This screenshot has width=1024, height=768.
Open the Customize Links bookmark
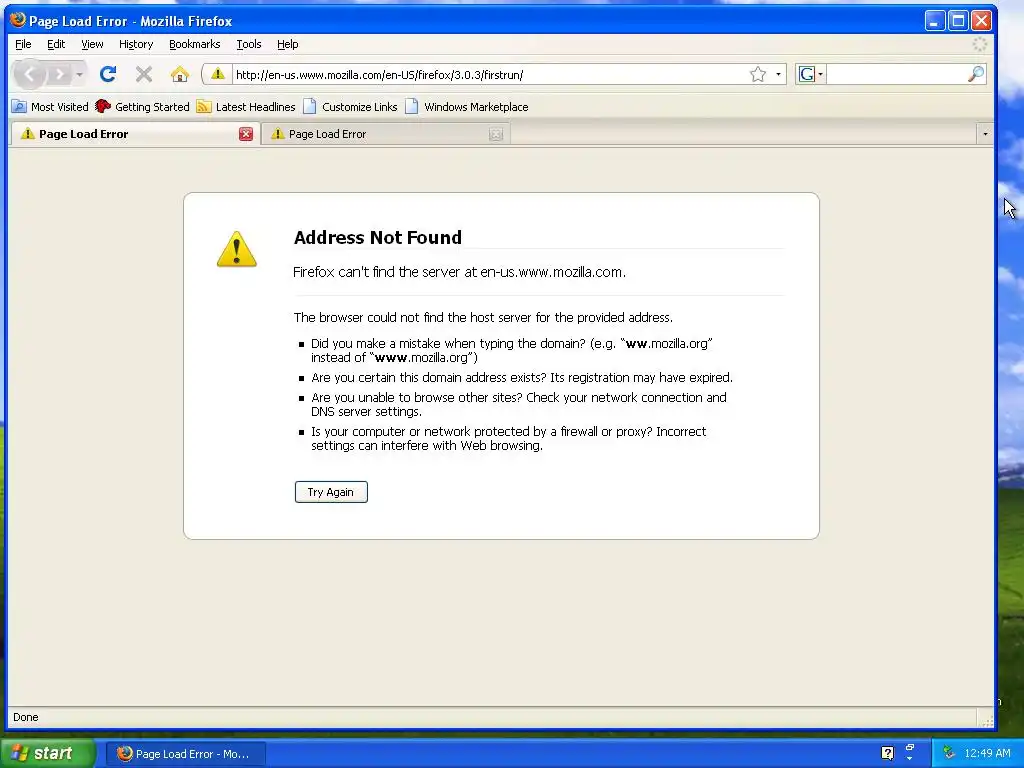coord(350,106)
